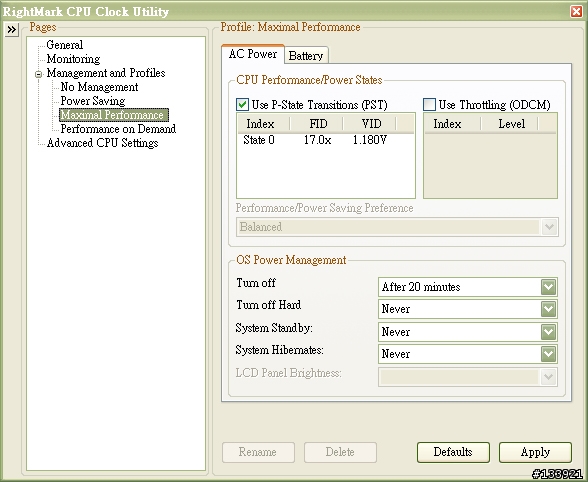Click the Apply button
Image resolution: width=588 pixels, height=482 pixels.
point(535,452)
